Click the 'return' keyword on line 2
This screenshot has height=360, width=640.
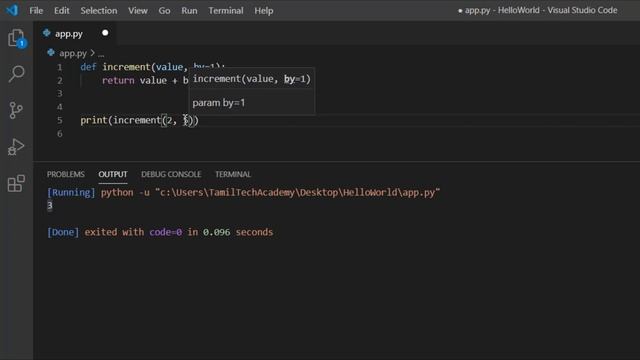(x=118, y=80)
